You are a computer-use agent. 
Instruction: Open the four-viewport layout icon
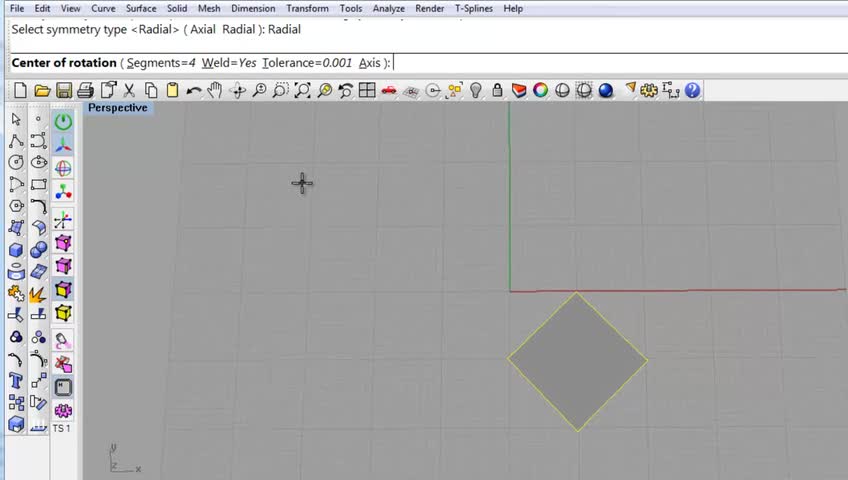(367, 90)
